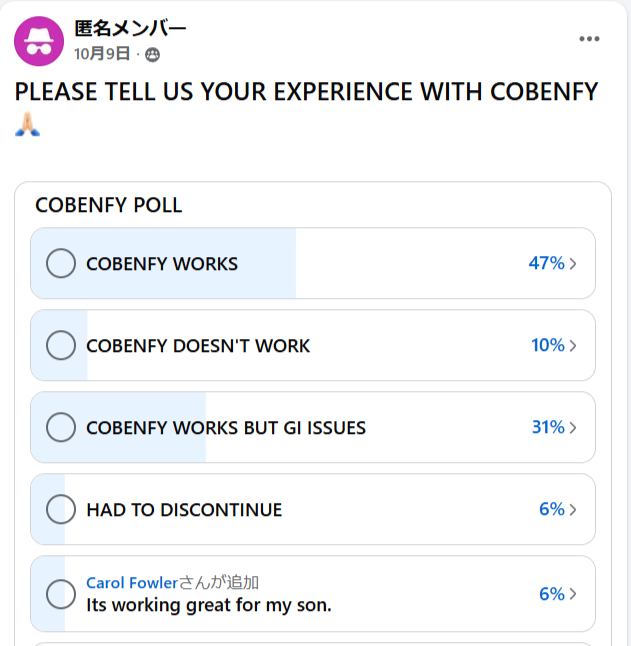Click the 匿名メンバー author name
Viewport: 631px width, 646px height.
point(130,29)
